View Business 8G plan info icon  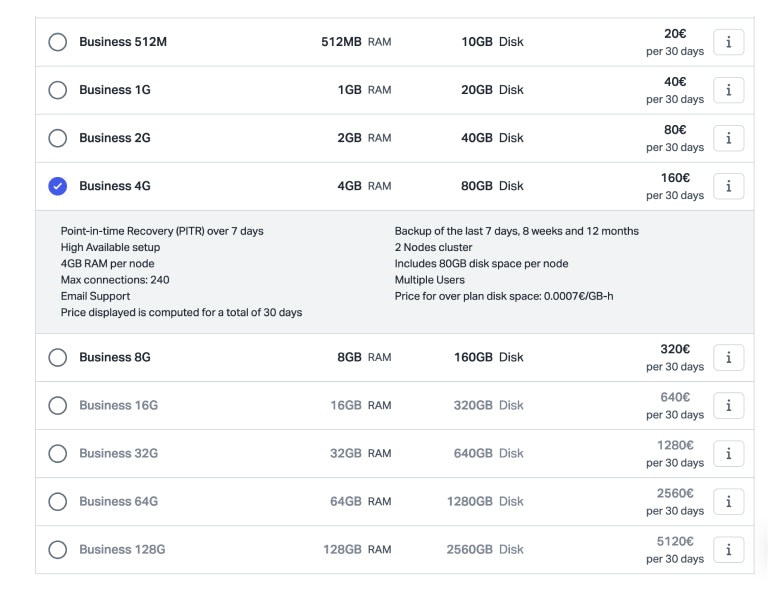[x=728, y=357]
